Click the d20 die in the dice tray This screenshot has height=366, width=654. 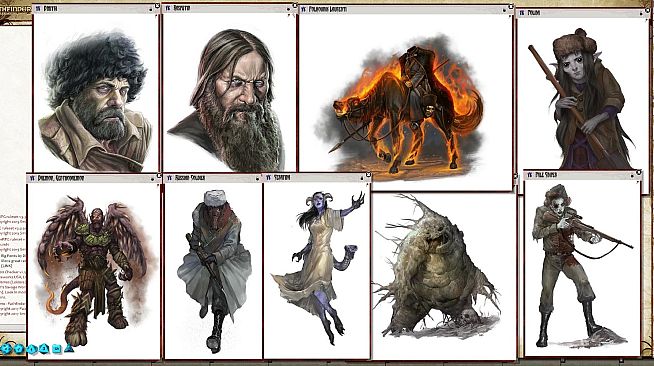[x=6, y=348]
